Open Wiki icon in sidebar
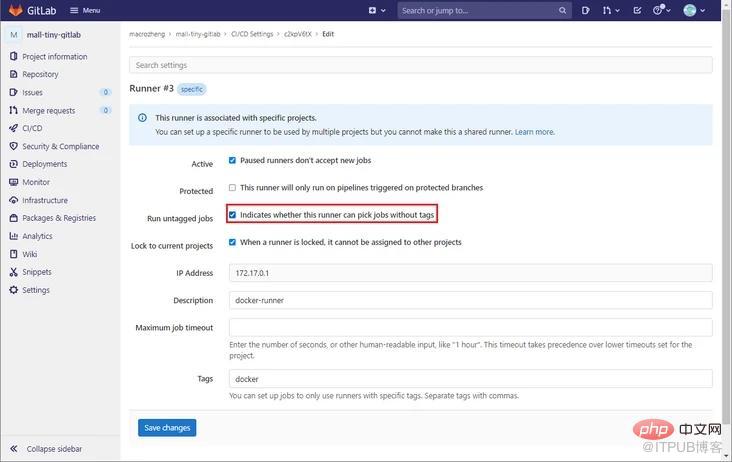 pyautogui.click(x=14, y=254)
